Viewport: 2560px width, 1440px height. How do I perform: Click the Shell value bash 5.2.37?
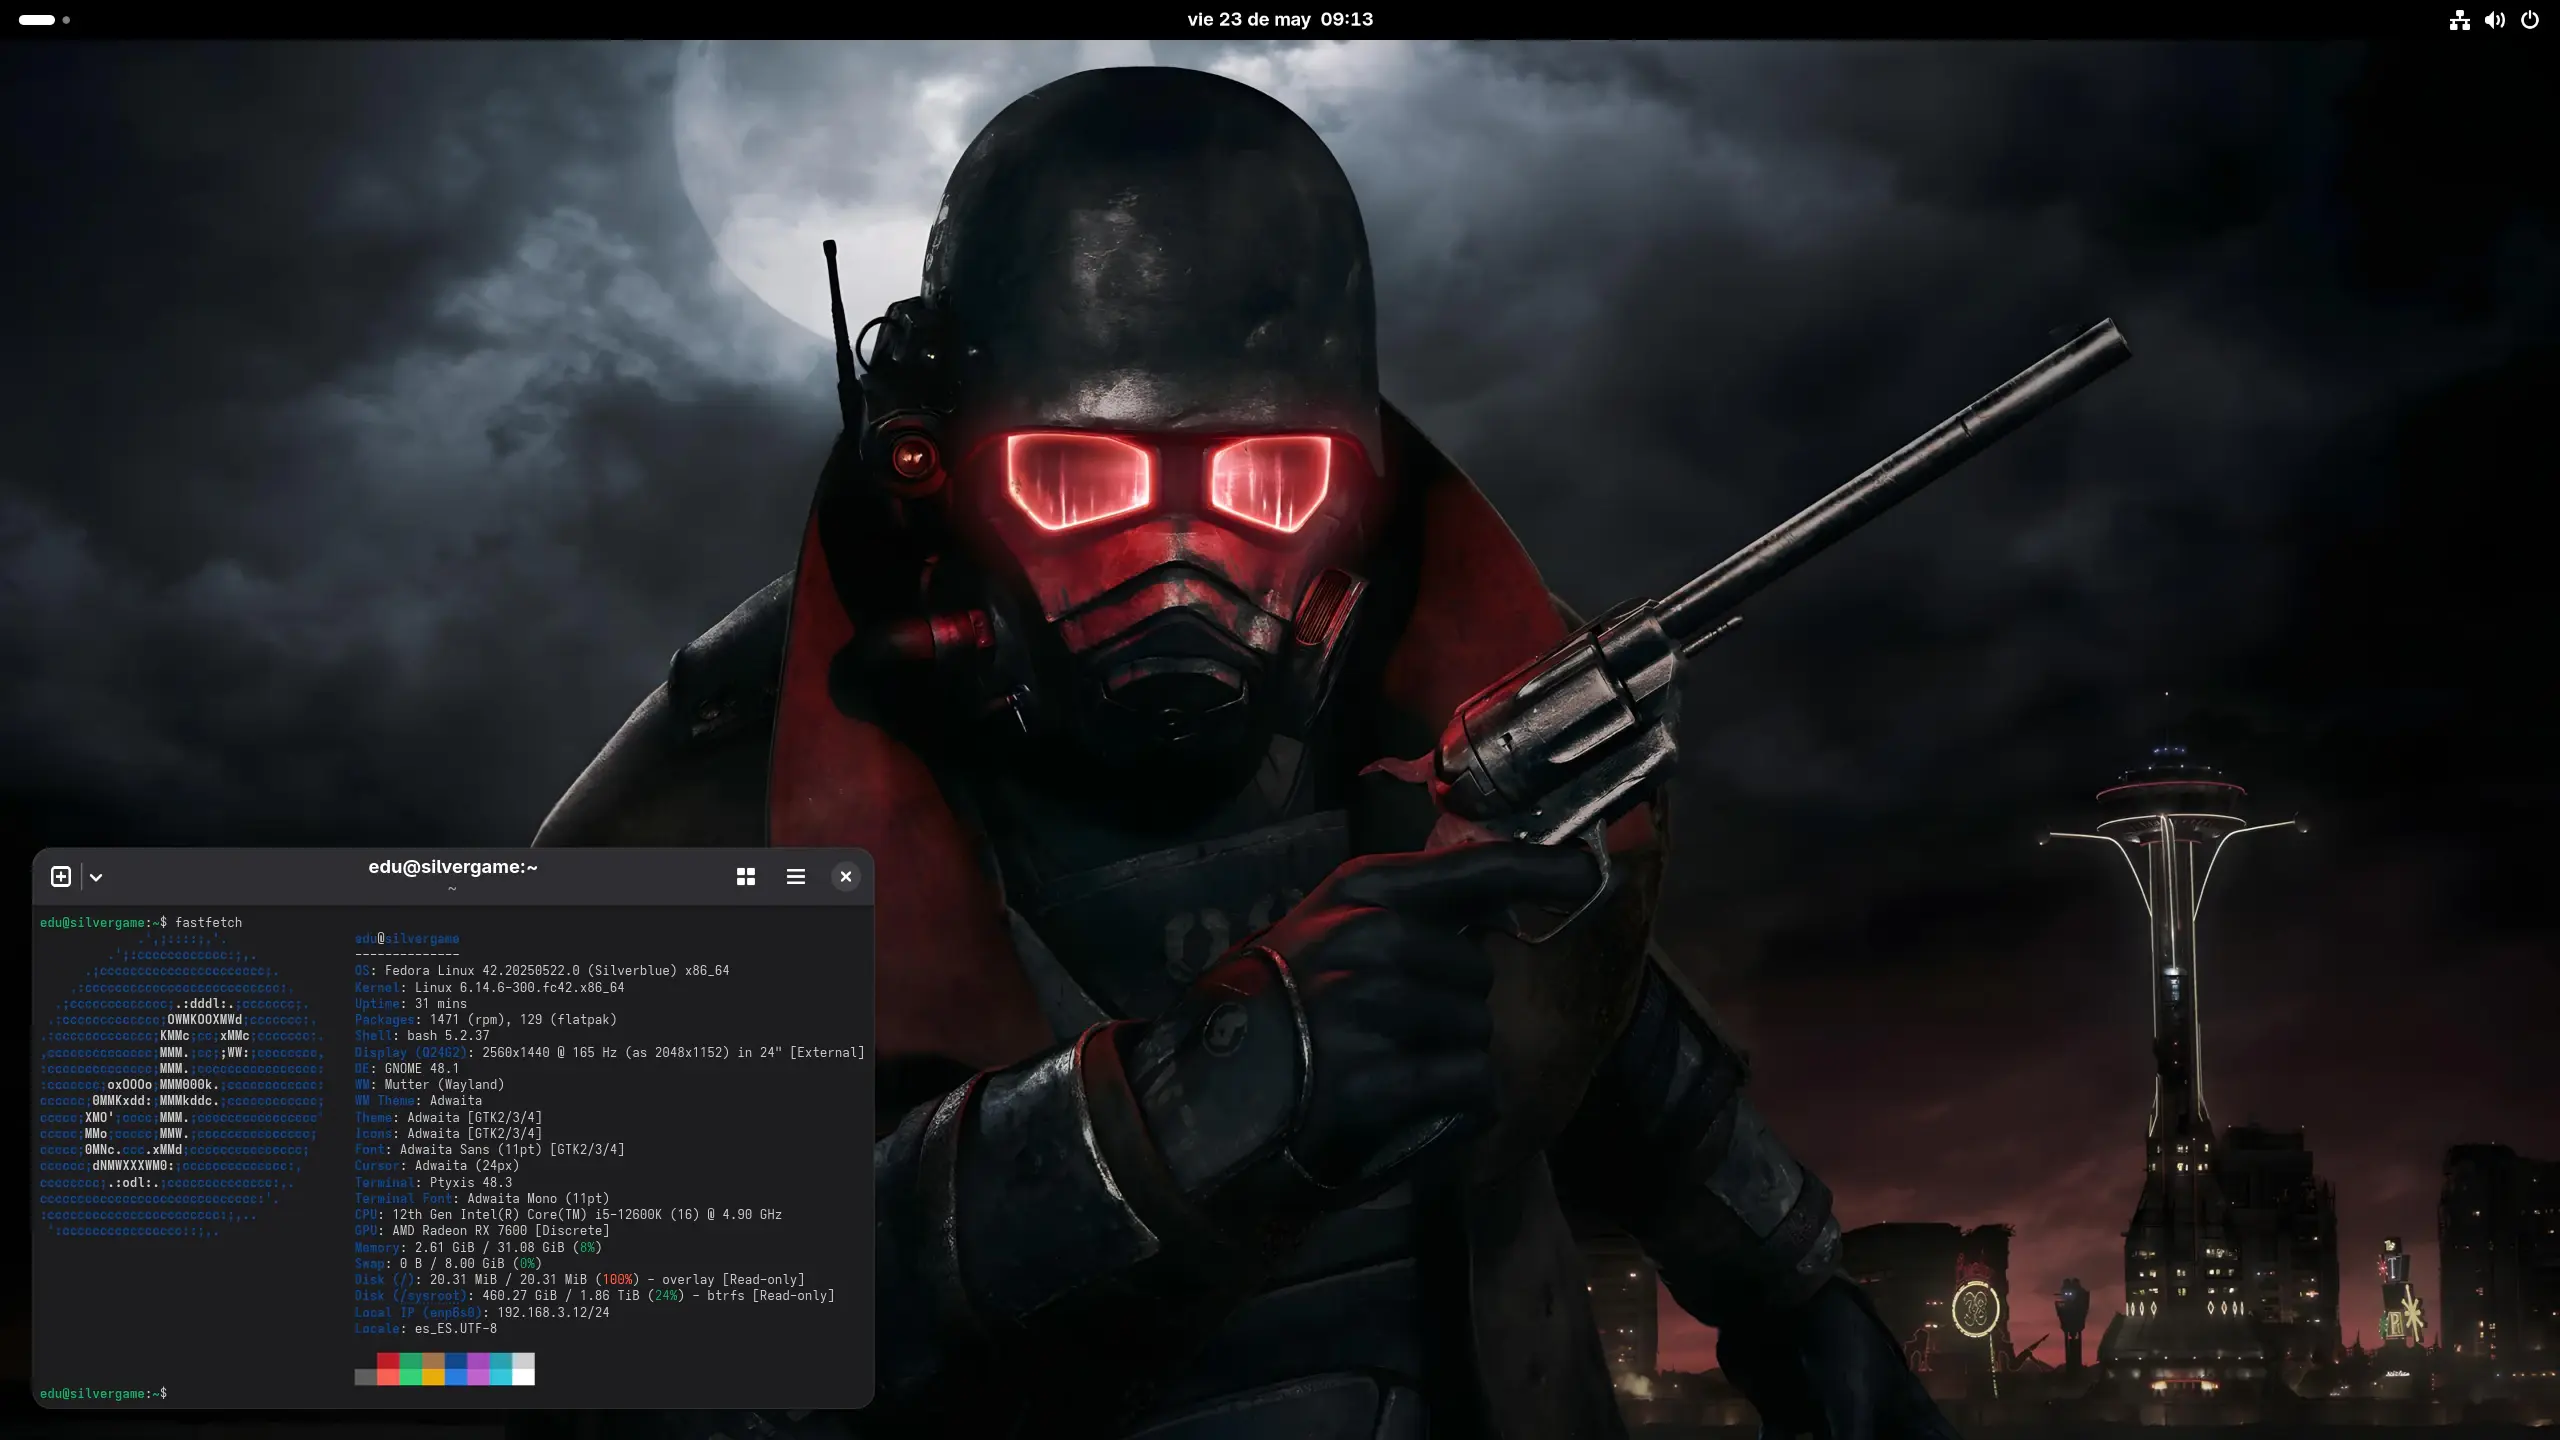click(x=448, y=1036)
